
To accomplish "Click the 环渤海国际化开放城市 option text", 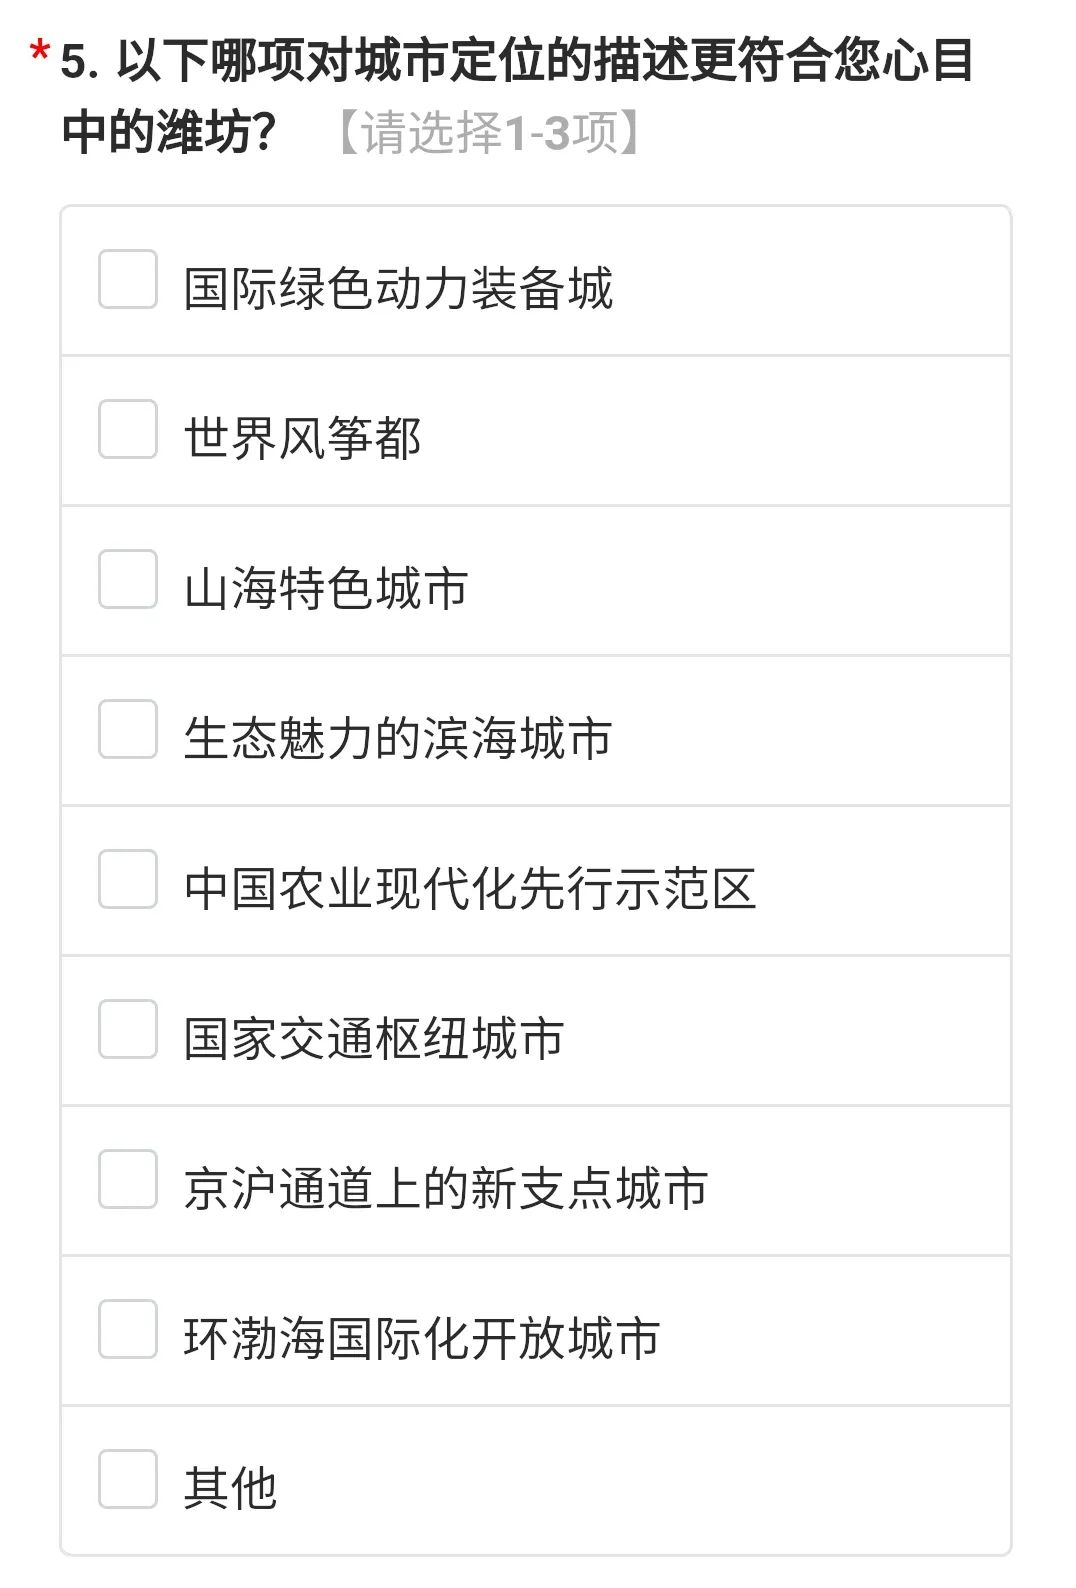I will 422,1339.
